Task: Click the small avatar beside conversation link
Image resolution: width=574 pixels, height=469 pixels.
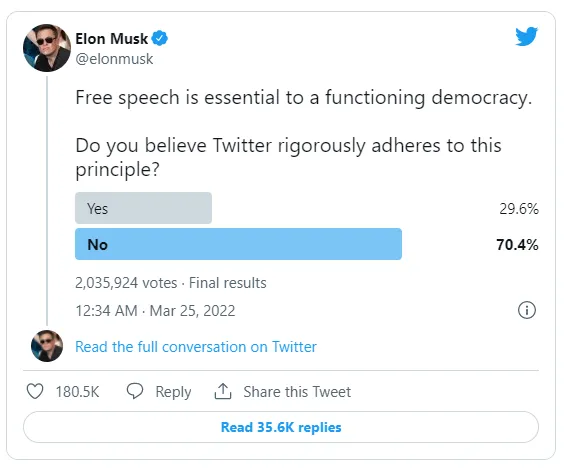Action: (47, 346)
